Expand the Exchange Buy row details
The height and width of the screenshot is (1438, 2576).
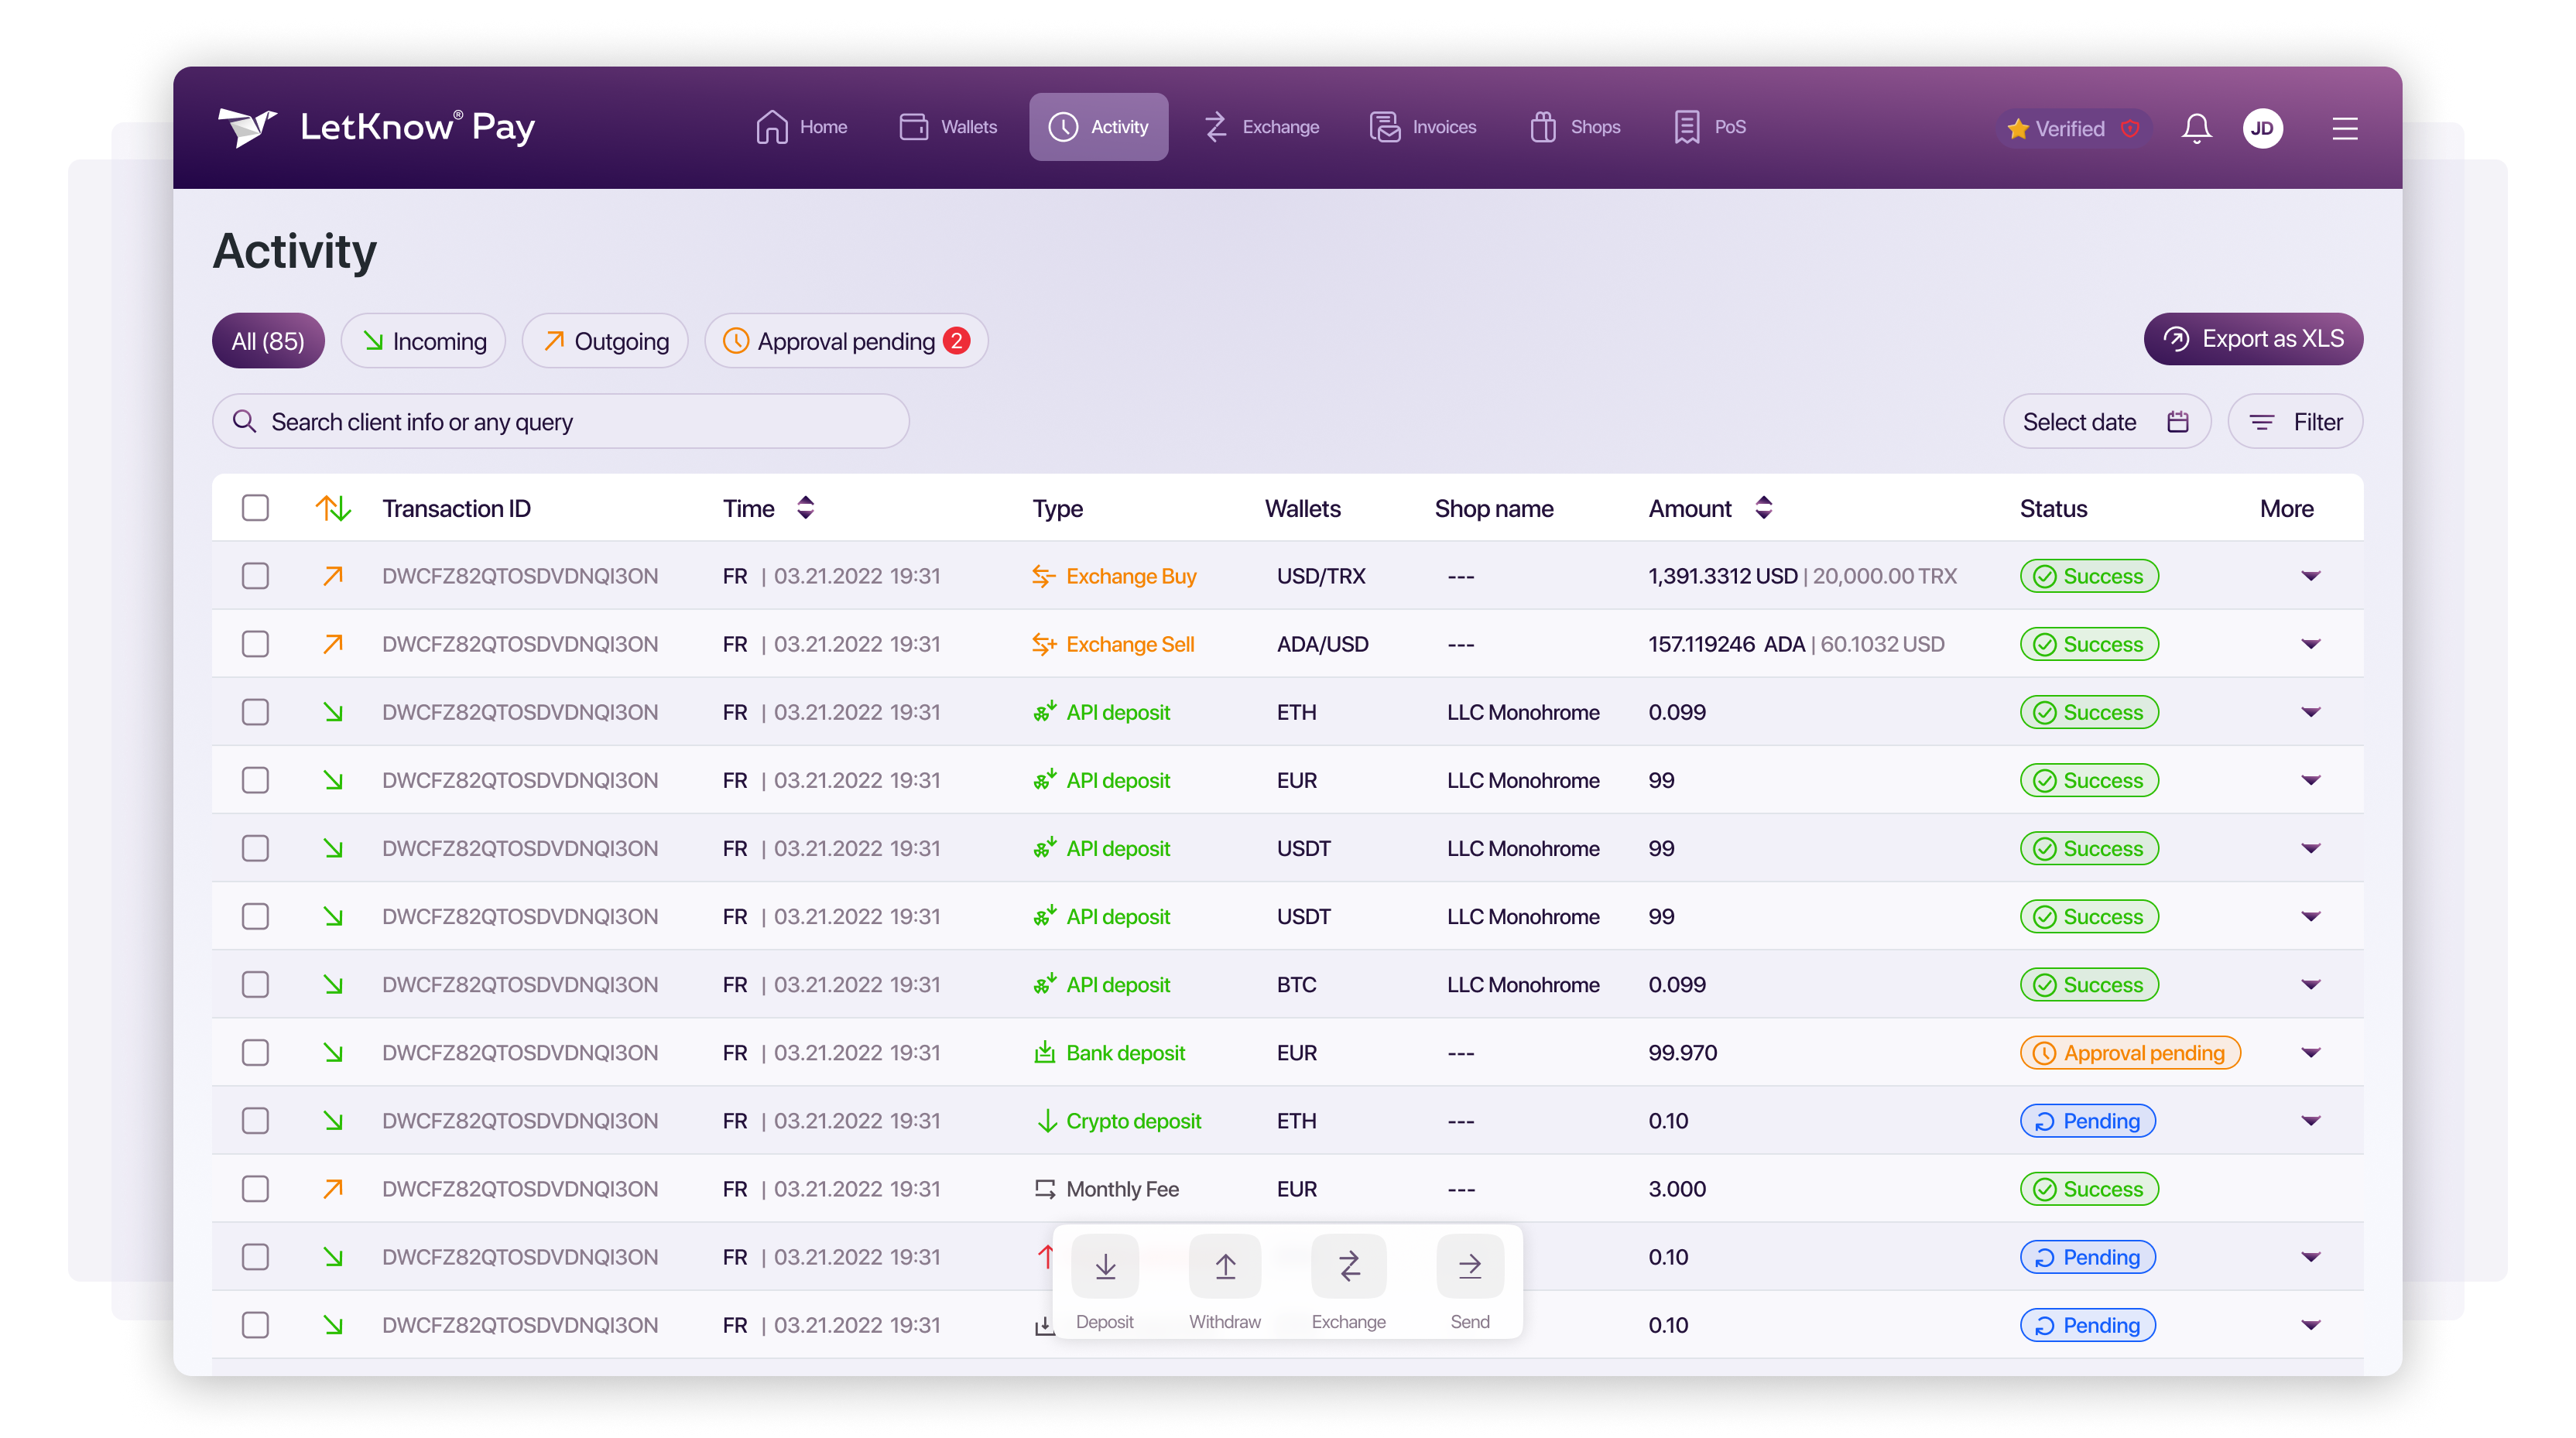(x=2310, y=576)
